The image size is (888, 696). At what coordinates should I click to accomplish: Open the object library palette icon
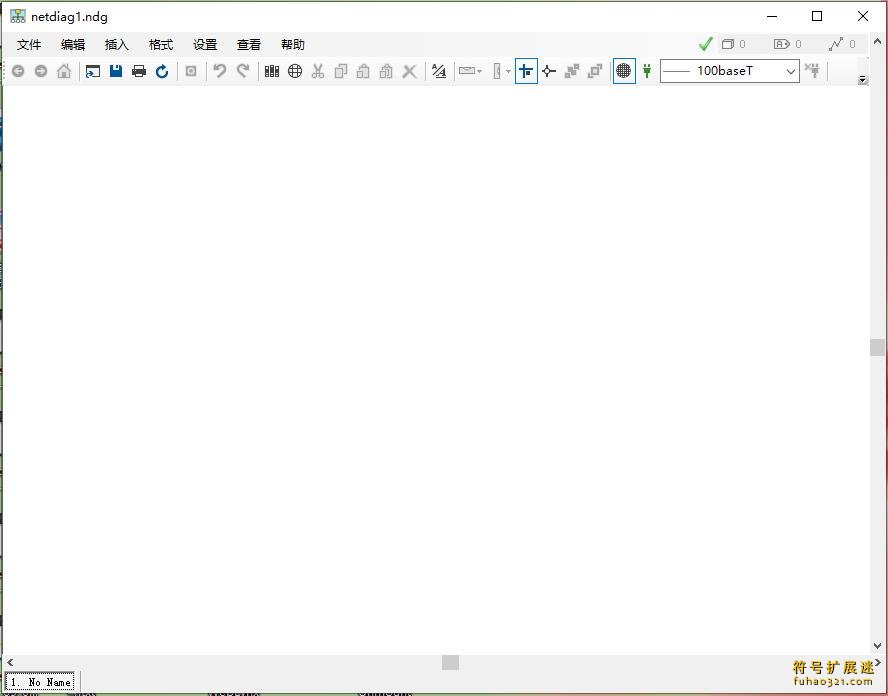[271, 71]
